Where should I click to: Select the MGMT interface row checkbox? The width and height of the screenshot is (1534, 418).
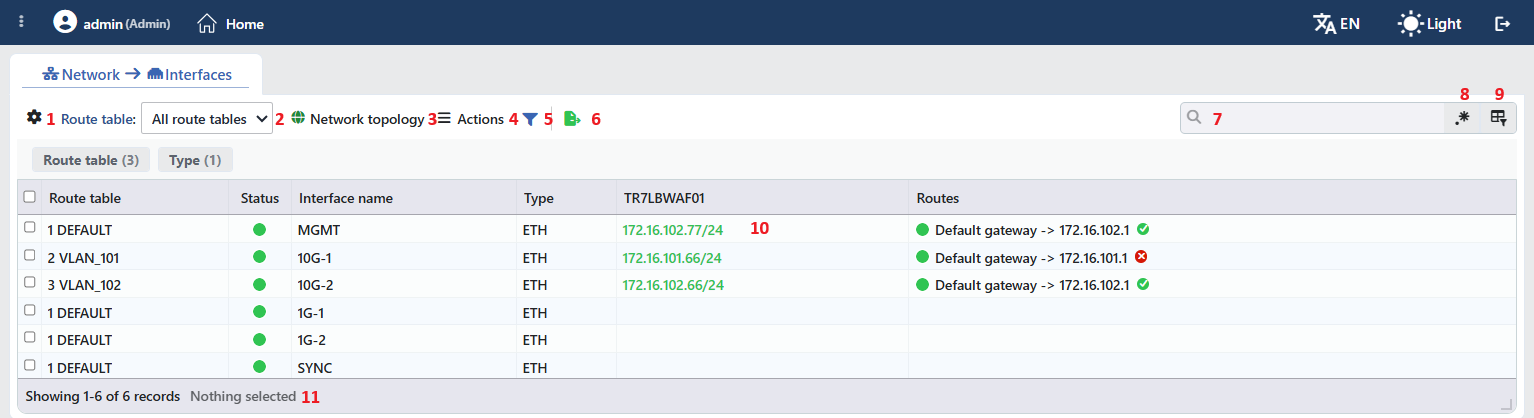[x=30, y=228]
